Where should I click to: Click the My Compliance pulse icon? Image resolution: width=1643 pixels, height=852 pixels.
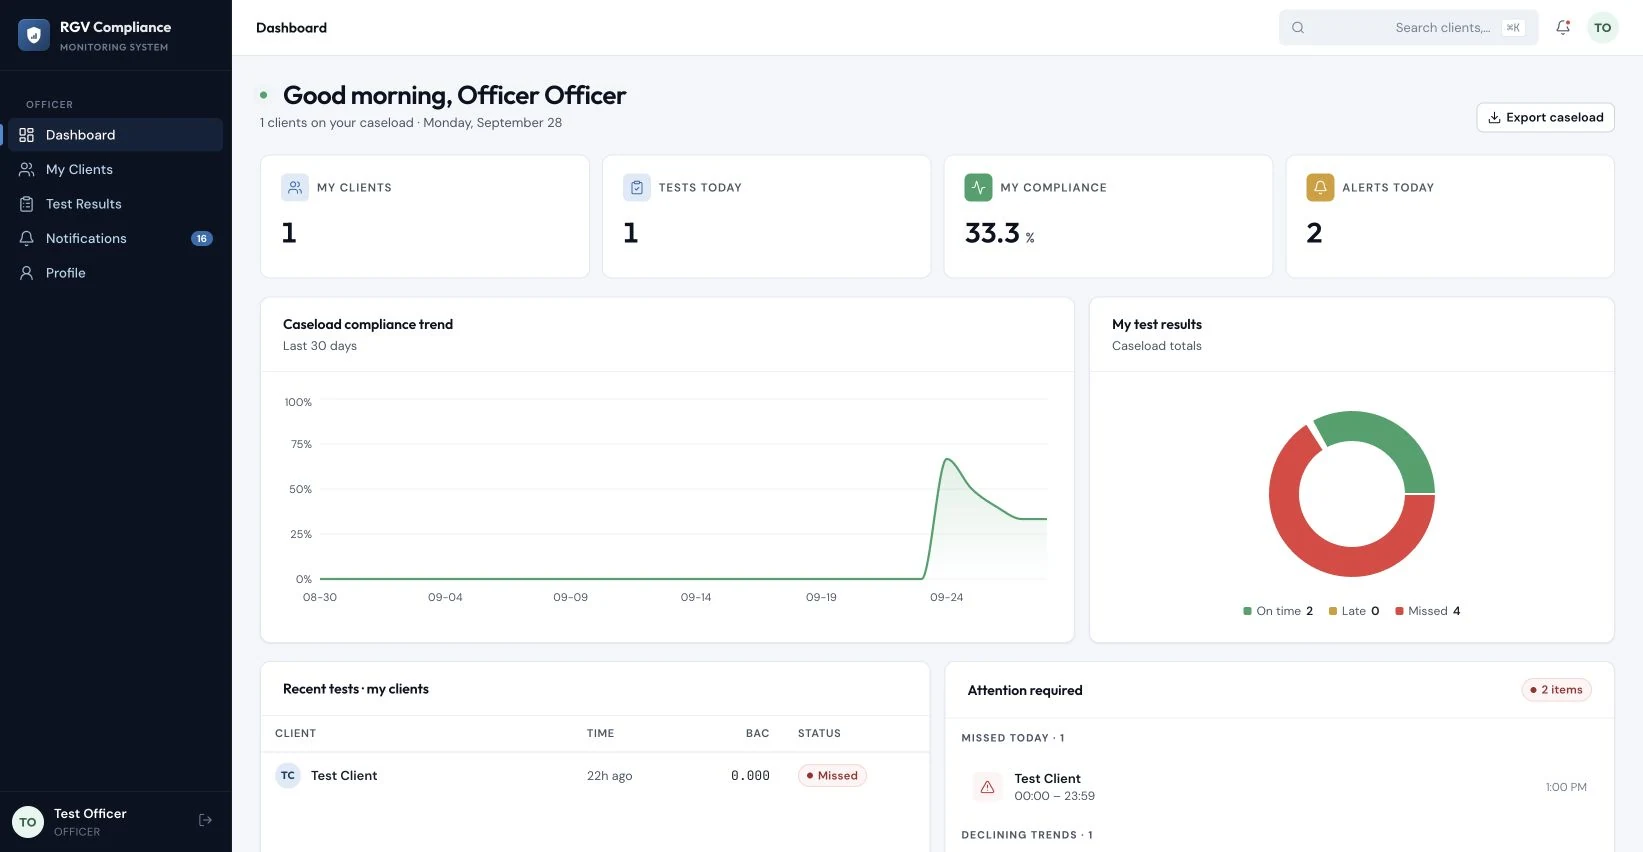(x=978, y=187)
